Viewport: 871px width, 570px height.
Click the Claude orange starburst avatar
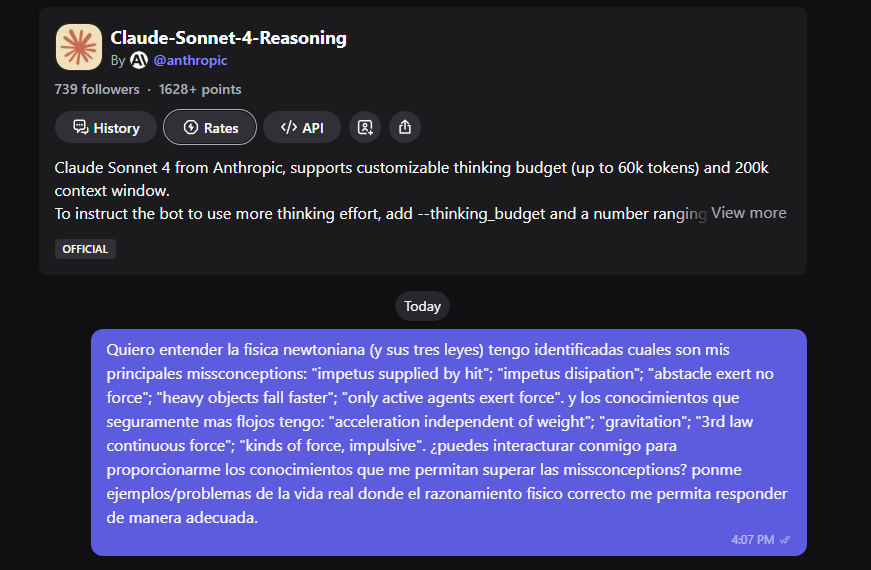(x=78, y=47)
